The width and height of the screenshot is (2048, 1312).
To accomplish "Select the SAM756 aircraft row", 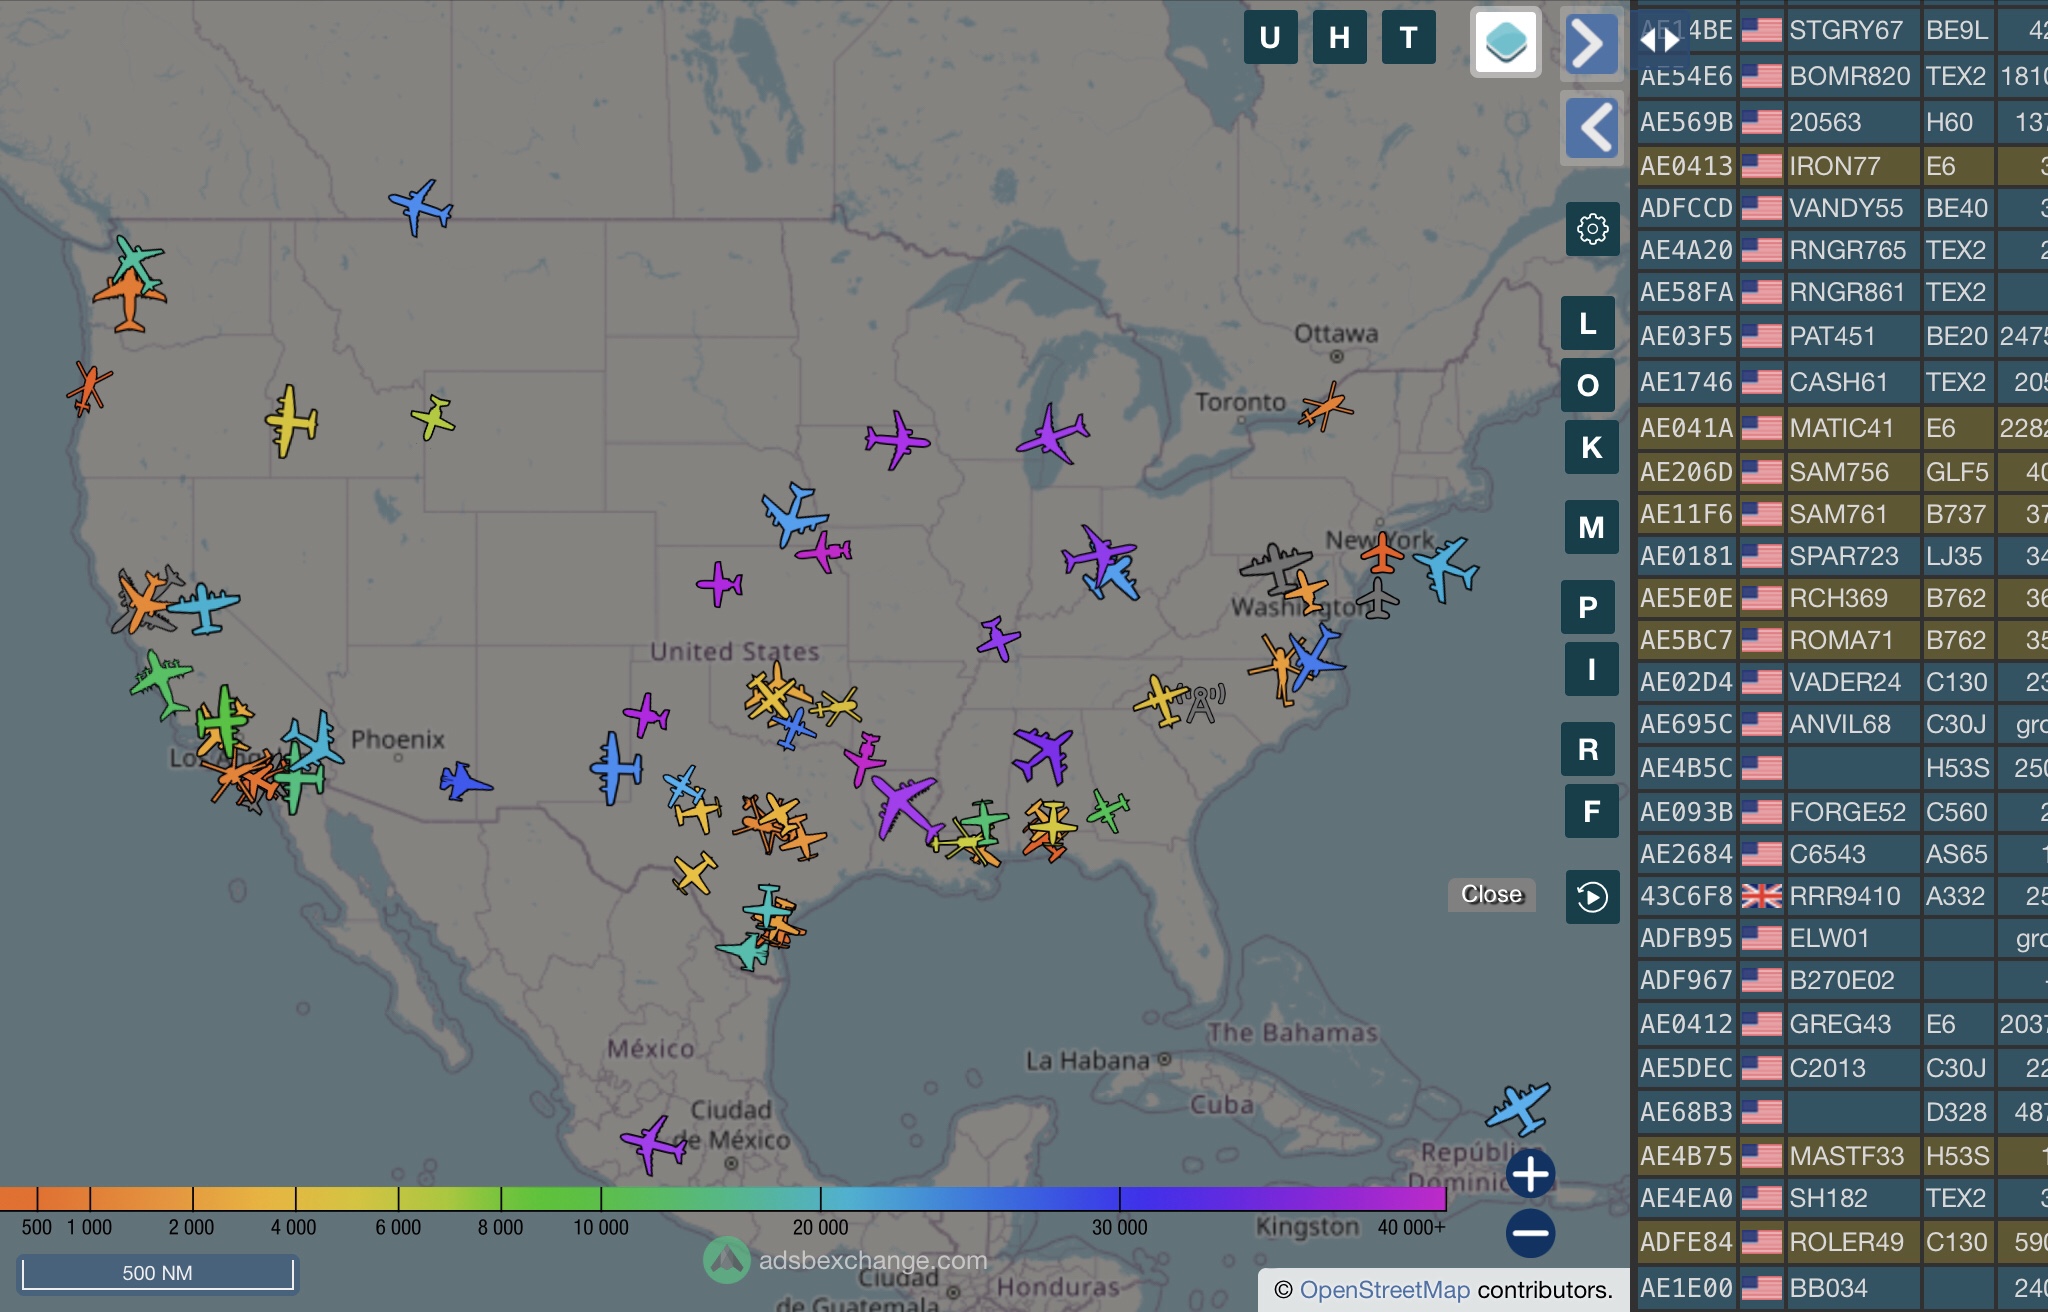I will (x=1842, y=472).
